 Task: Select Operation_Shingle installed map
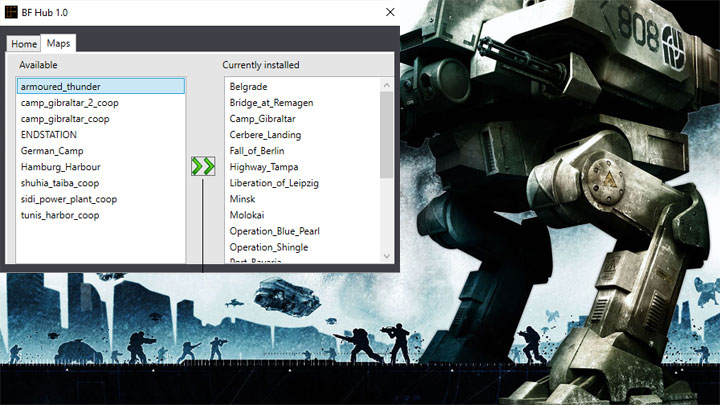point(303,248)
